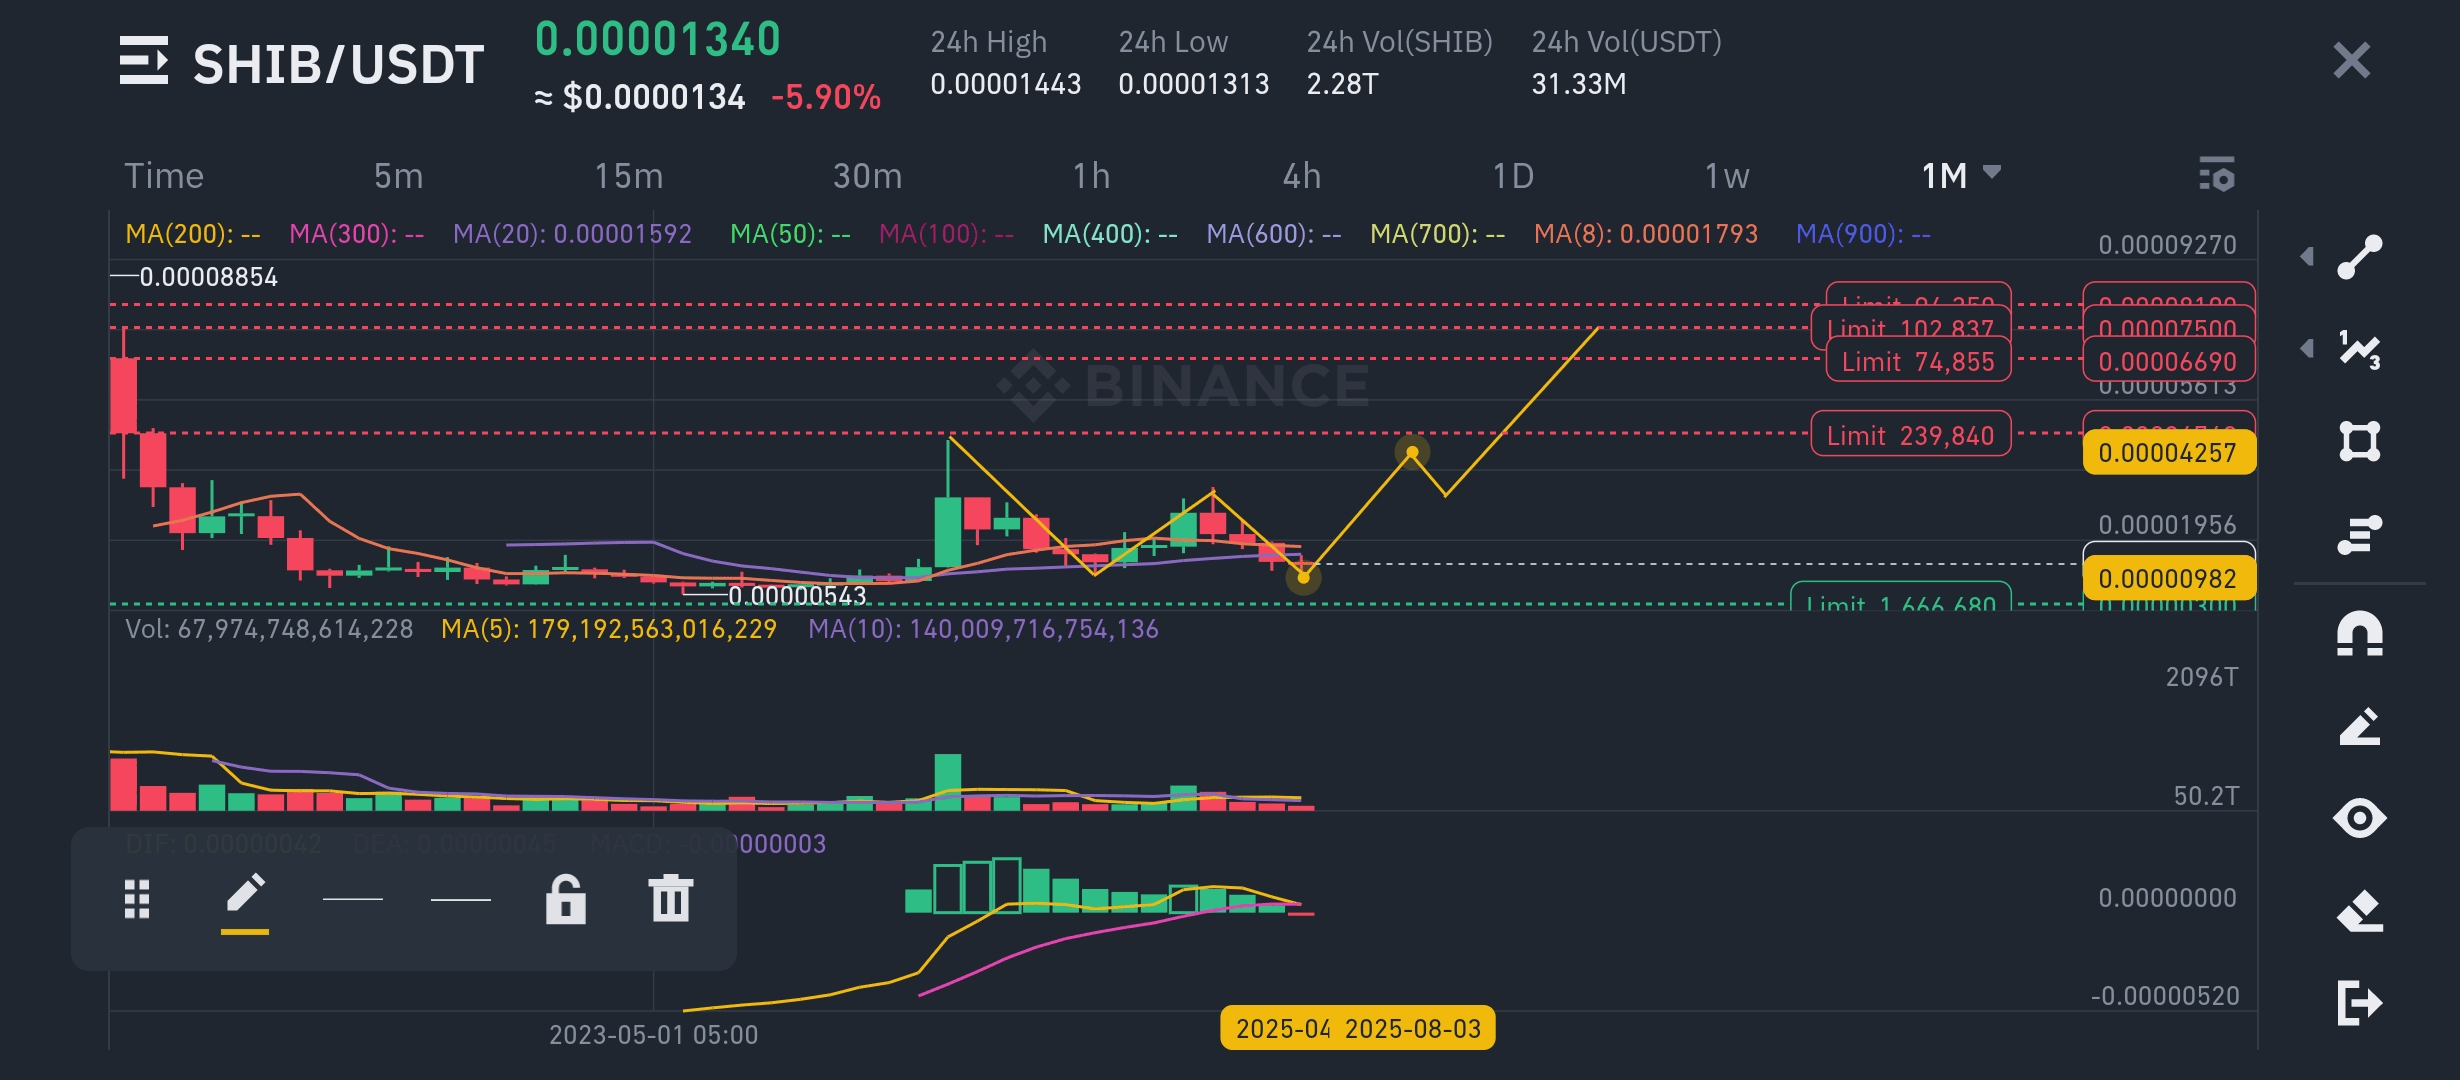The image size is (2460, 1080).
Task: Select the wave pattern drawing tool
Action: [x=2359, y=349]
